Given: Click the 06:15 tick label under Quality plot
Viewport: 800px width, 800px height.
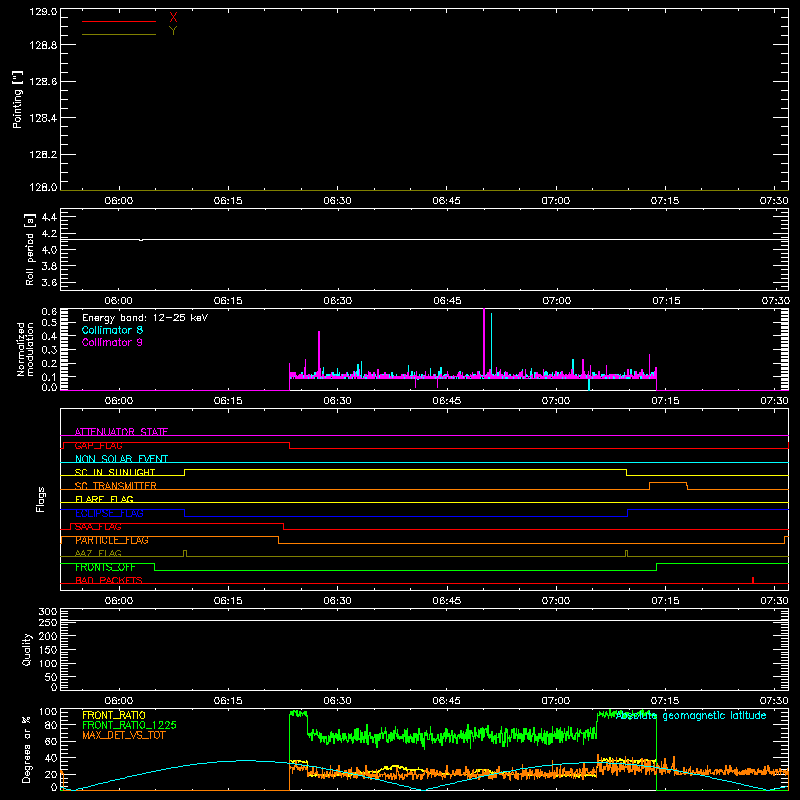Looking at the screenshot, I should point(228,701).
